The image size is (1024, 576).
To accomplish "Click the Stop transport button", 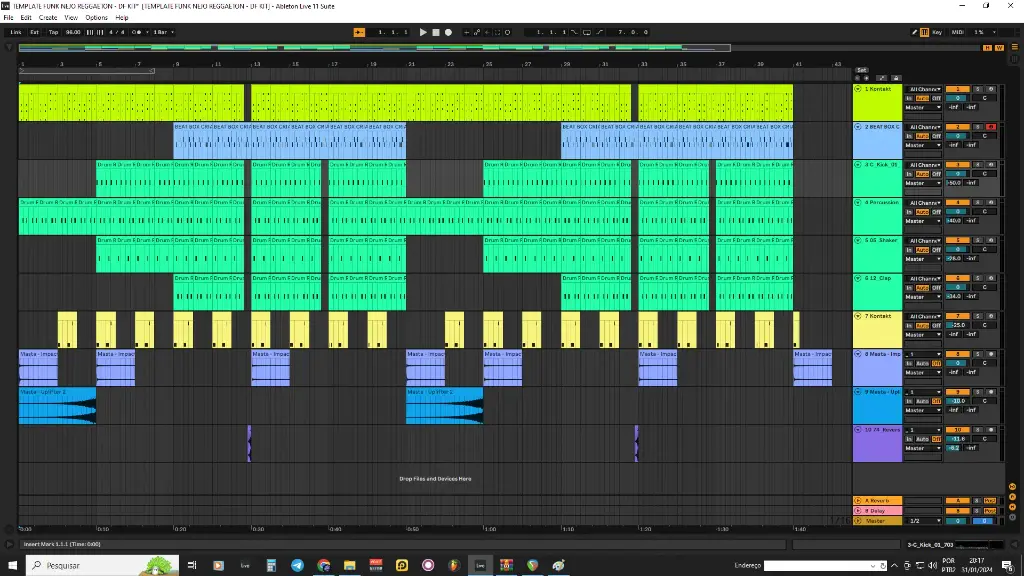I will [436, 32].
